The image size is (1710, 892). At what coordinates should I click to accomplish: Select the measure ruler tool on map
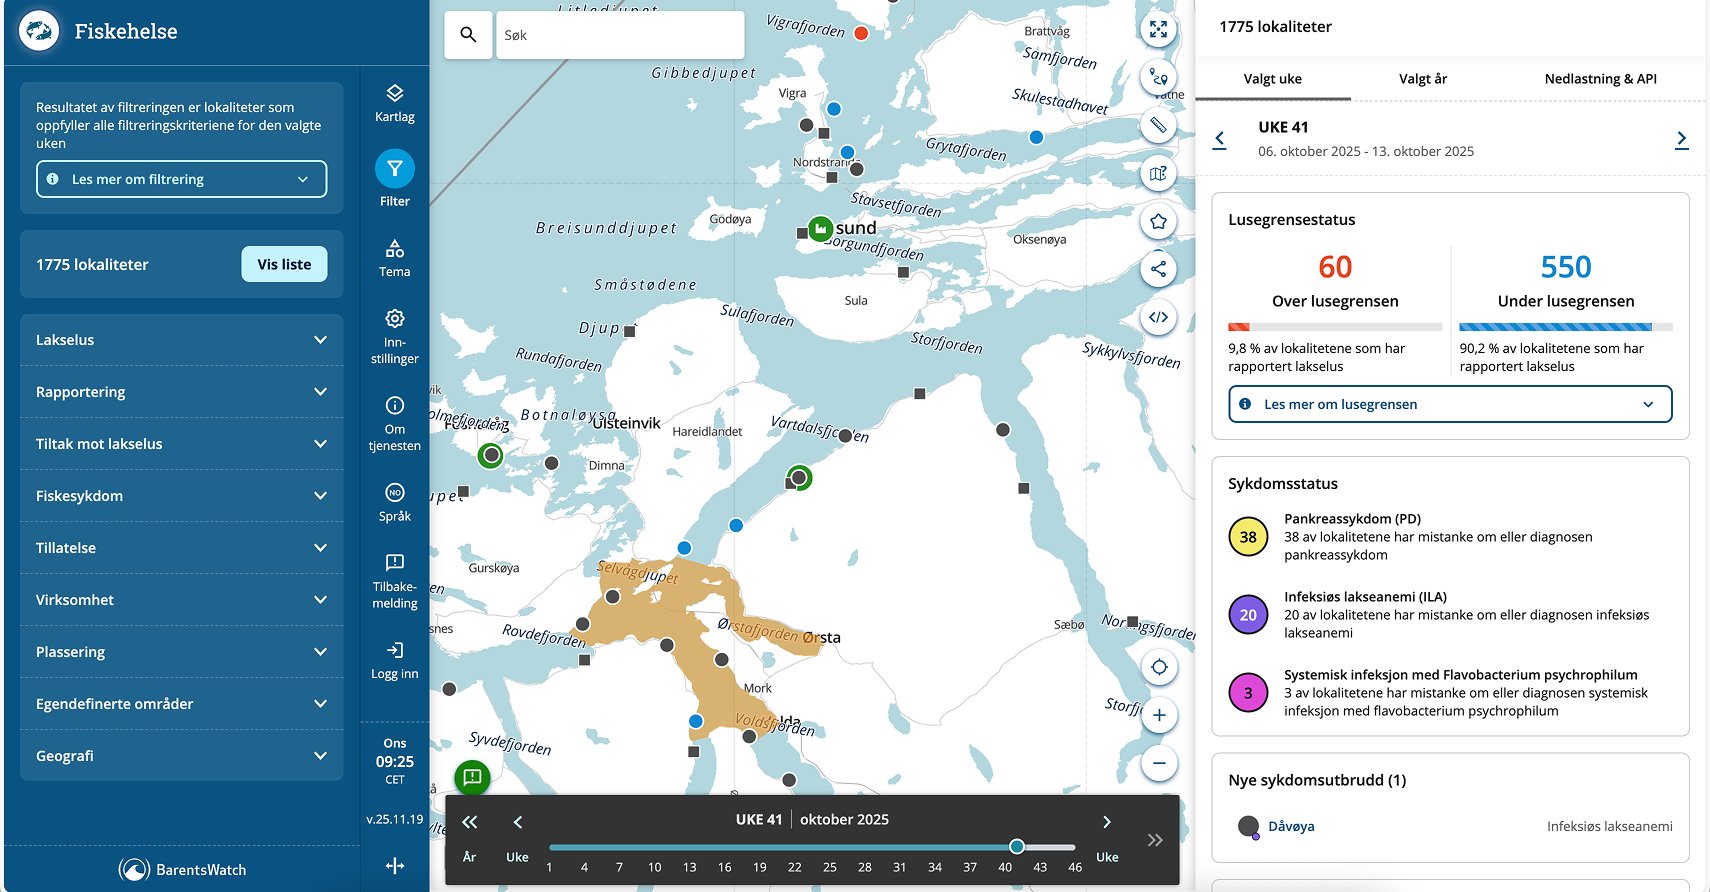click(x=1158, y=126)
